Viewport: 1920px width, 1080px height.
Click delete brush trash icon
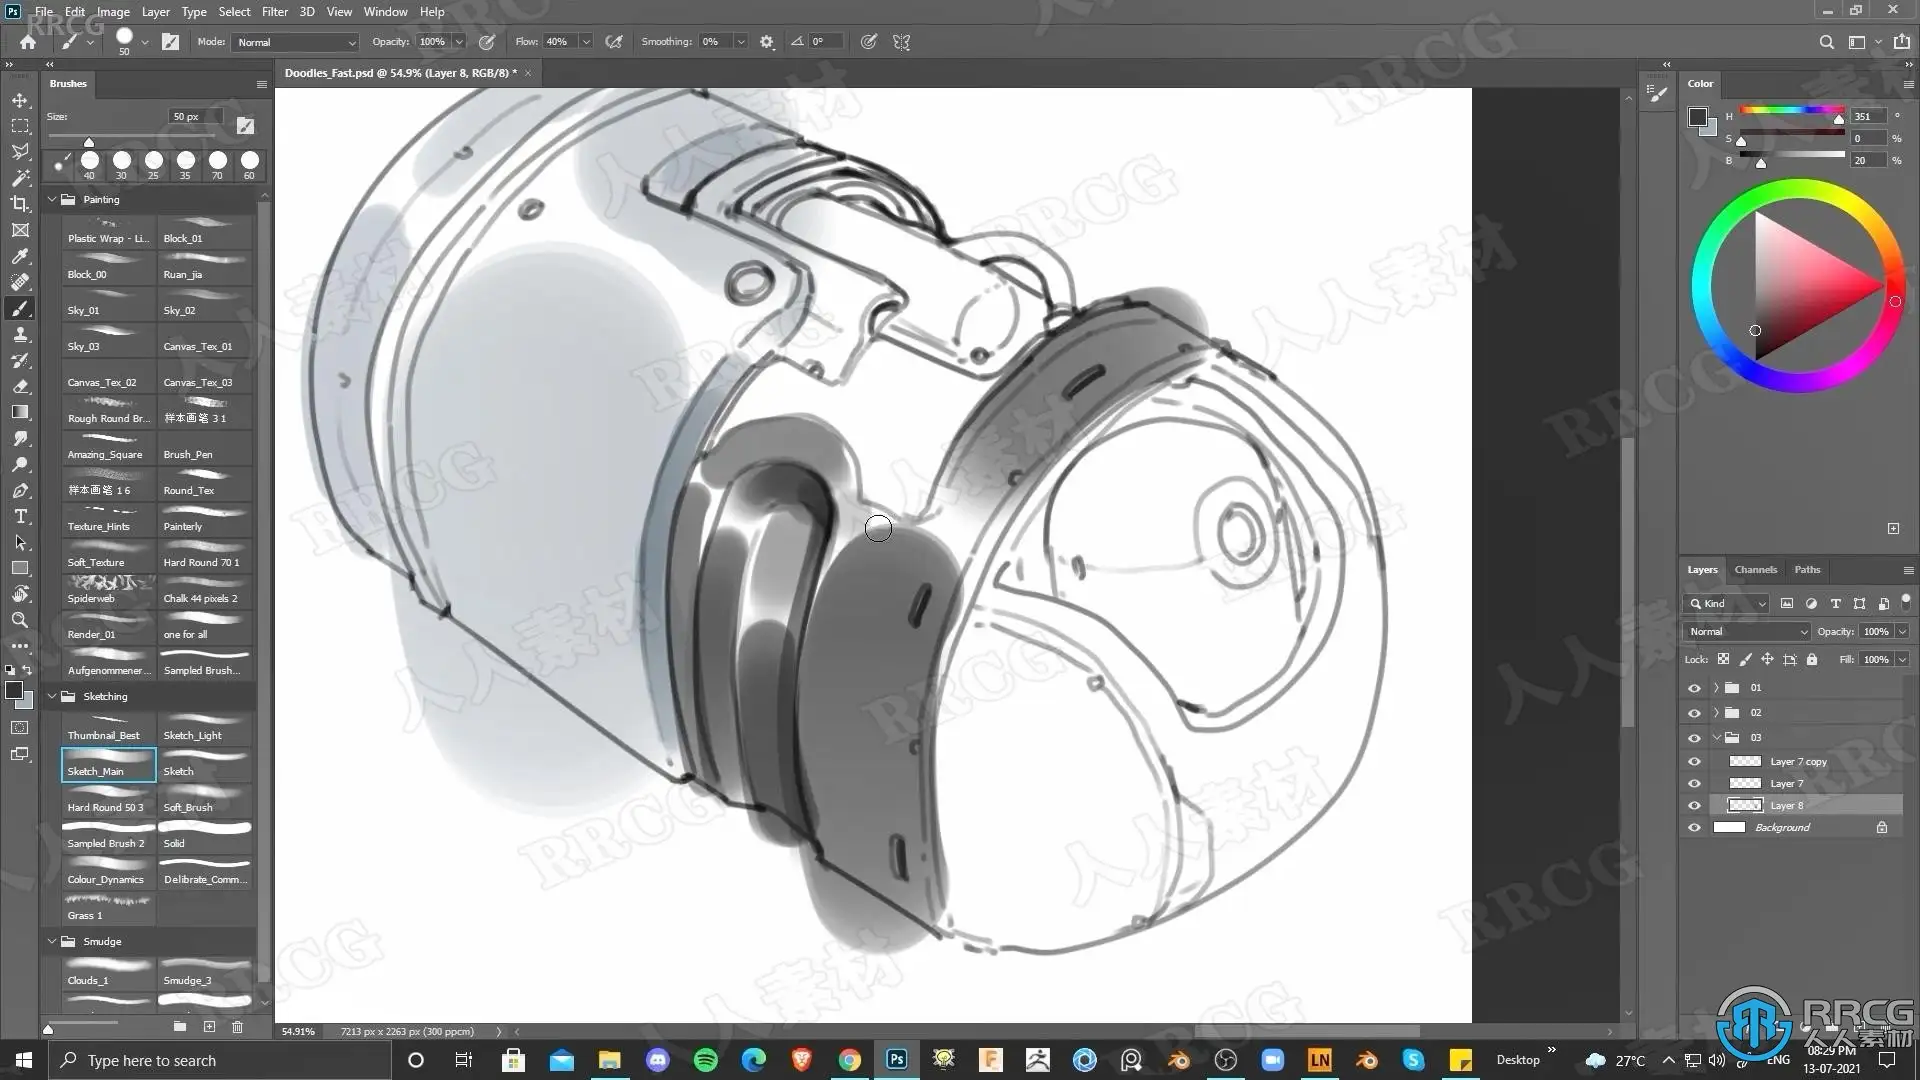click(237, 1027)
